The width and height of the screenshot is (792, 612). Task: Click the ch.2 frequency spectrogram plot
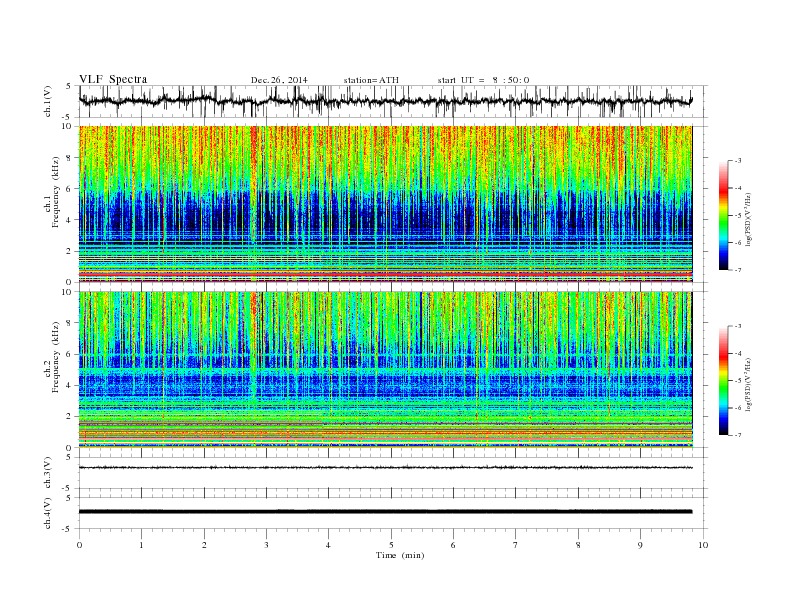[385, 370]
